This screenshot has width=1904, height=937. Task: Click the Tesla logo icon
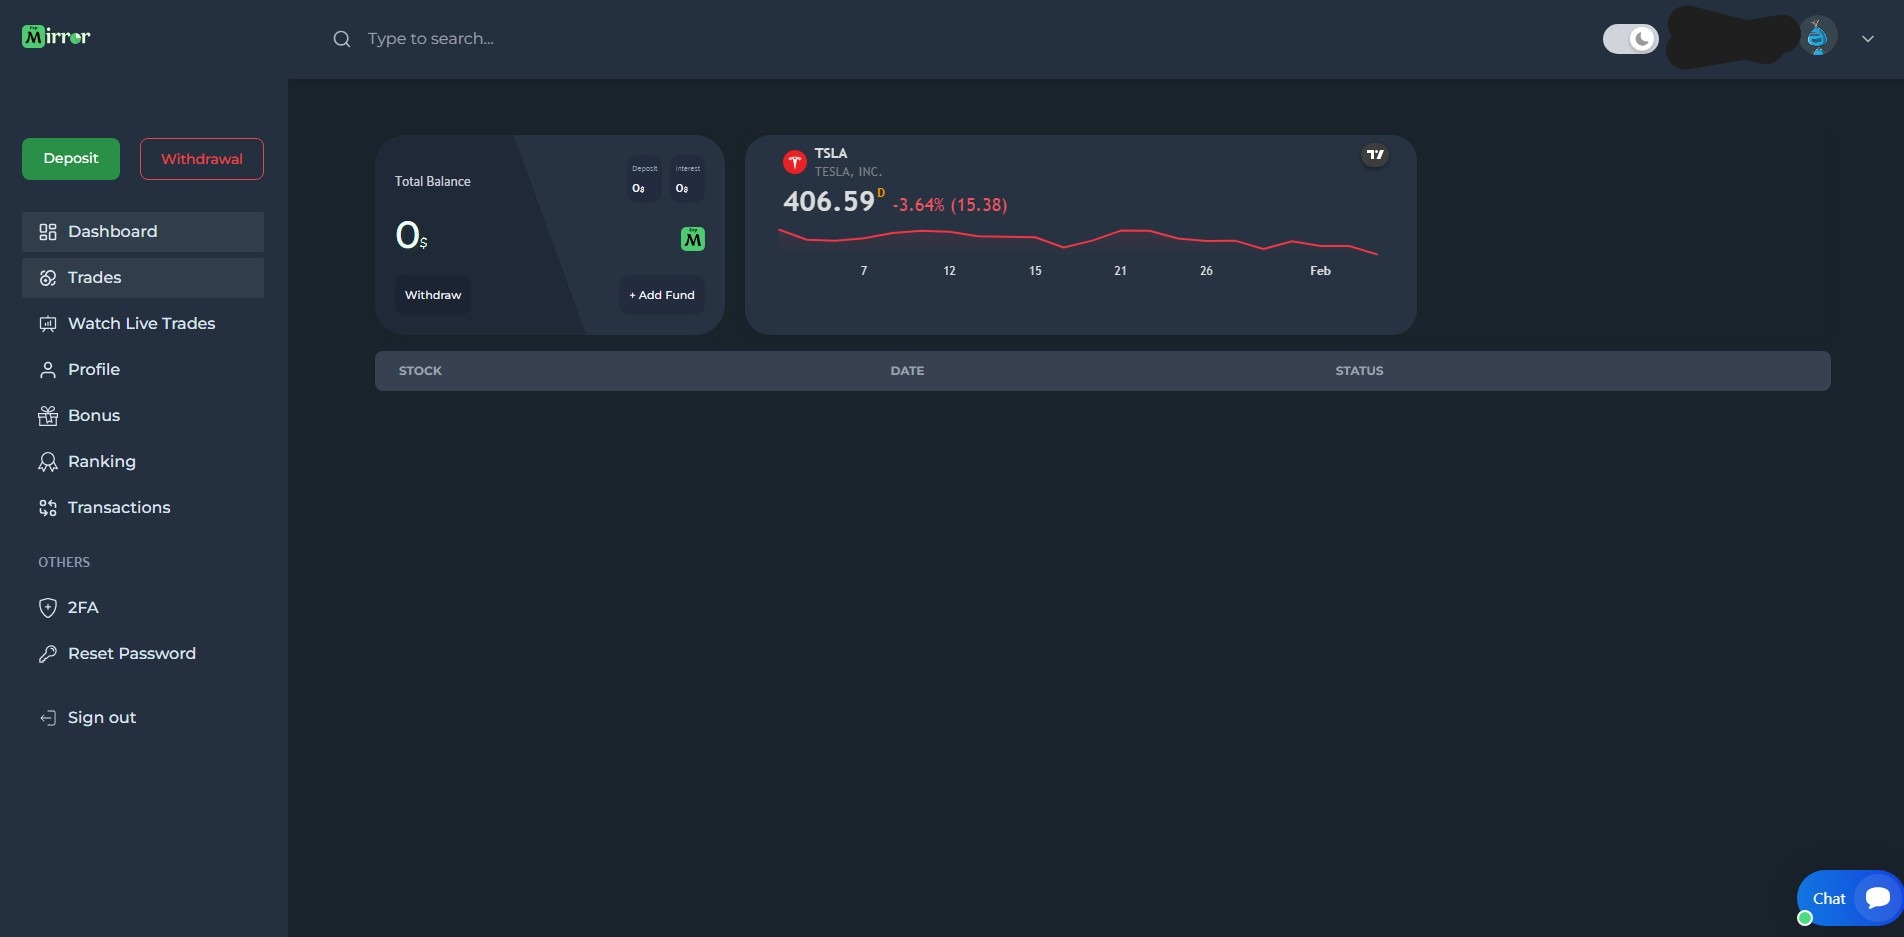[x=795, y=162]
